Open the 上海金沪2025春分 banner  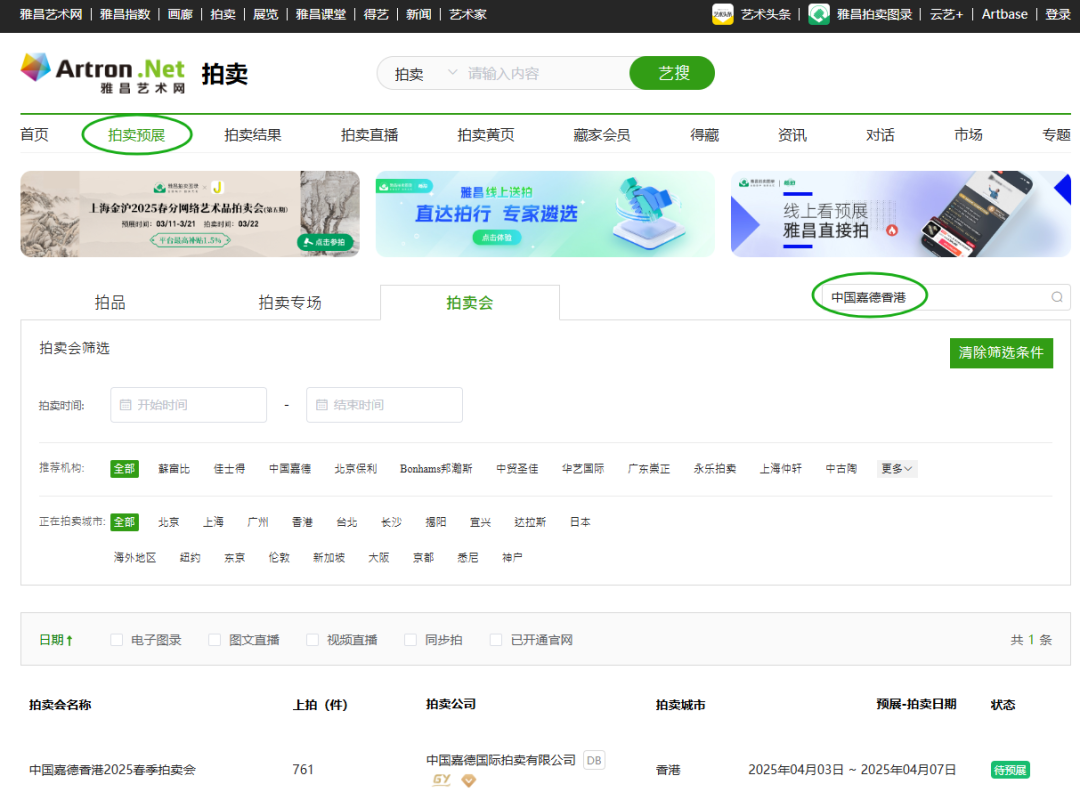pyautogui.click(x=190, y=214)
